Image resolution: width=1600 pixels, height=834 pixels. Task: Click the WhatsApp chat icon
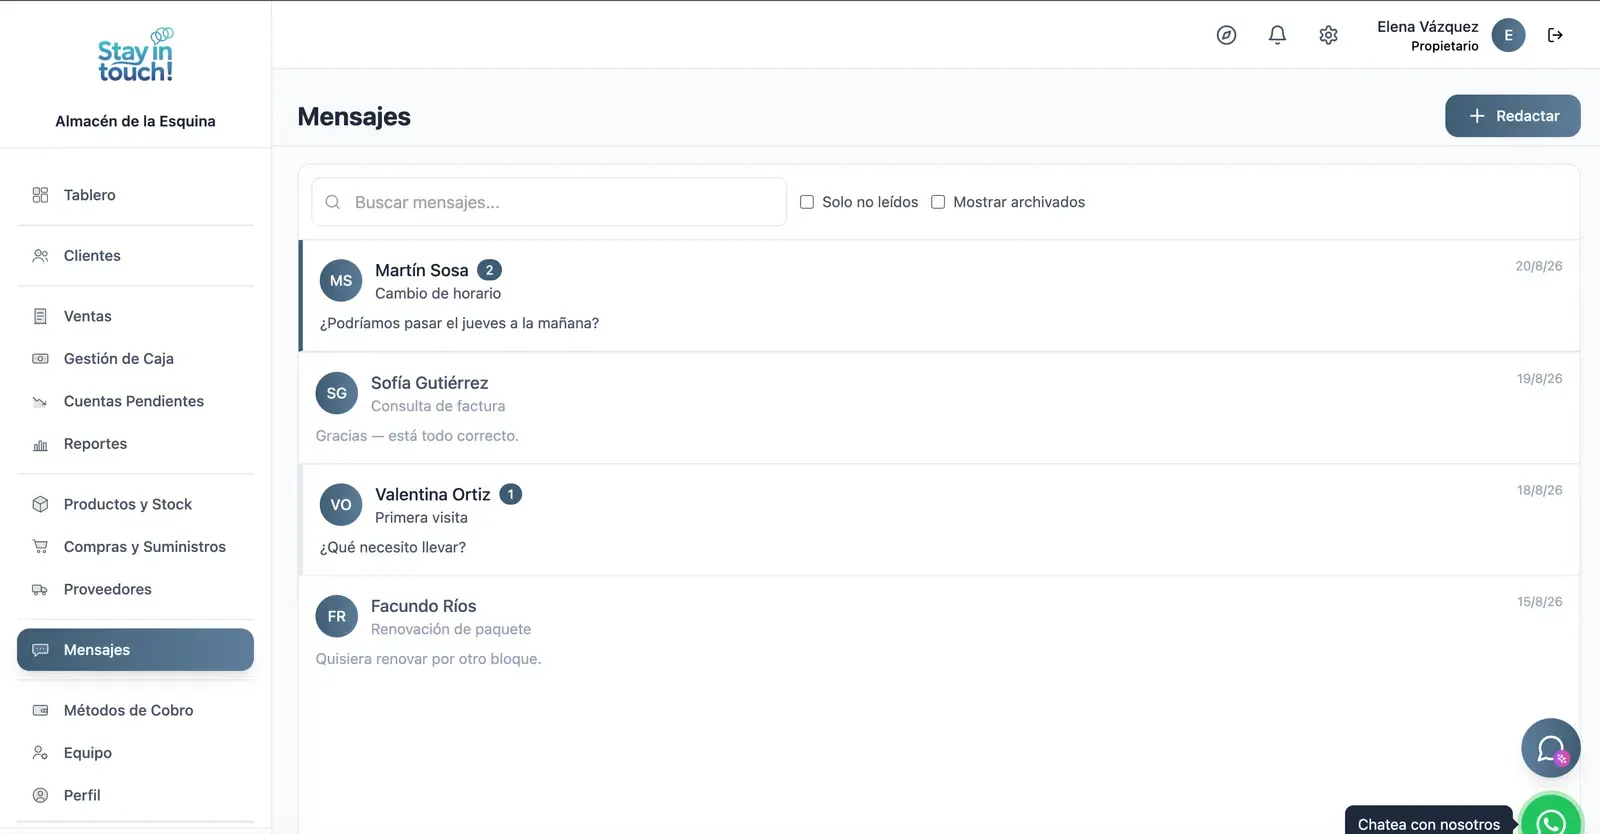[1551, 818]
